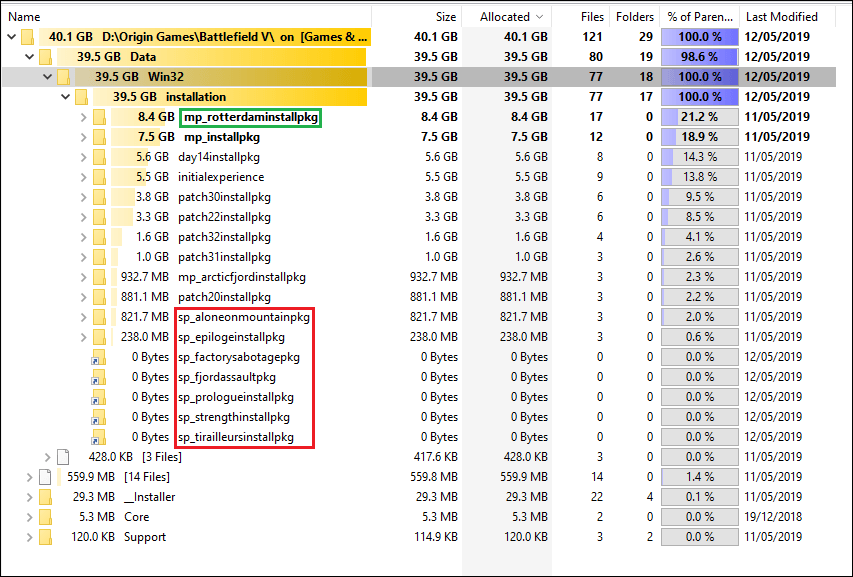
Task: Click the [14 Files] file group icon
Action: tap(44, 477)
